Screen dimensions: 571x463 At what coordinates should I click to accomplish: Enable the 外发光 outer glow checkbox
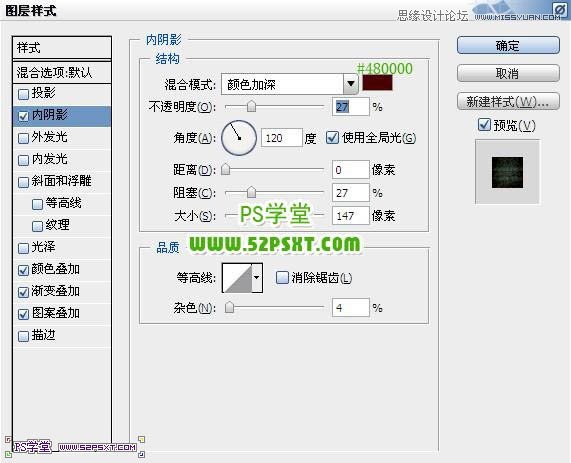pyautogui.click(x=23, y=138)
